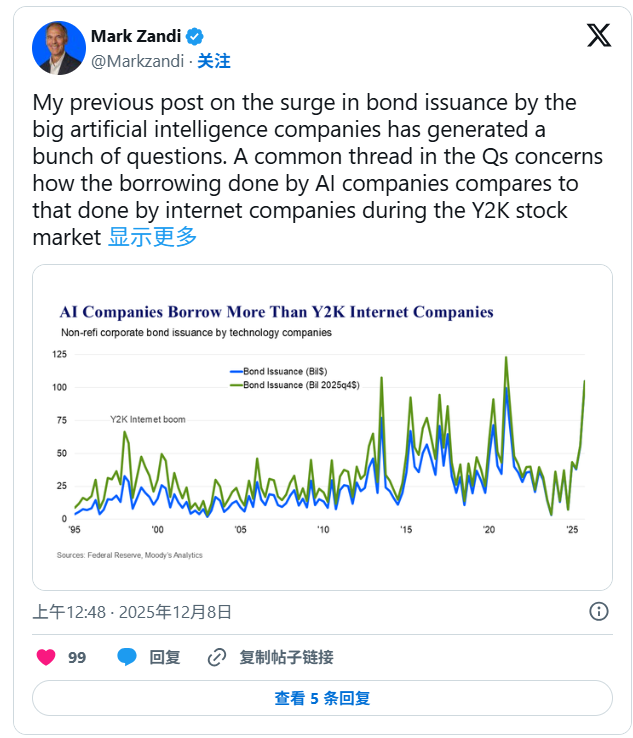Expand the post text with 显示更多
The height and width of the screenshot is (738, 633).
[x=153, y=237]
